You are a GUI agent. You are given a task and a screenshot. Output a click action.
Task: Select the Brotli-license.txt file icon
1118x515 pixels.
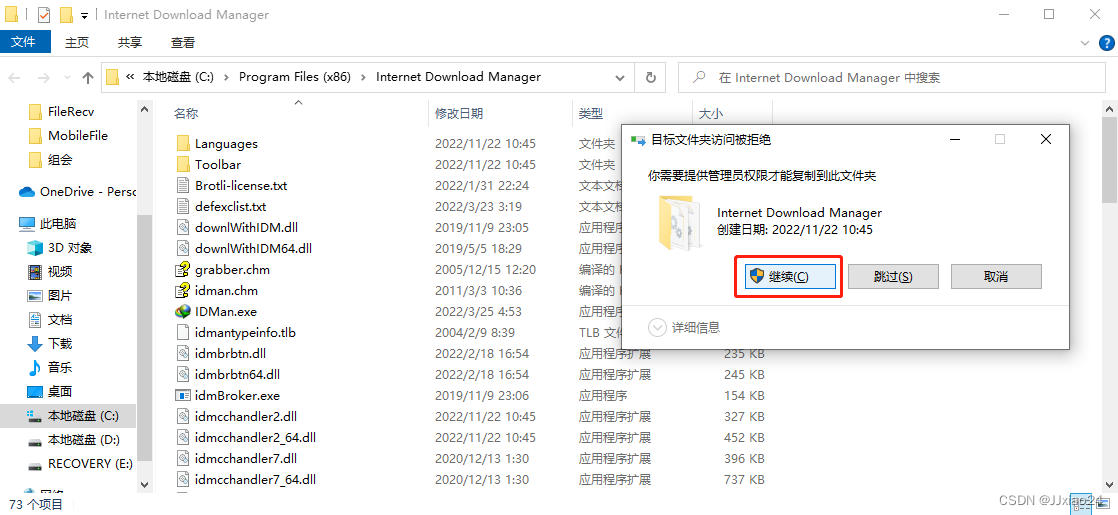[x=183, y=185]
